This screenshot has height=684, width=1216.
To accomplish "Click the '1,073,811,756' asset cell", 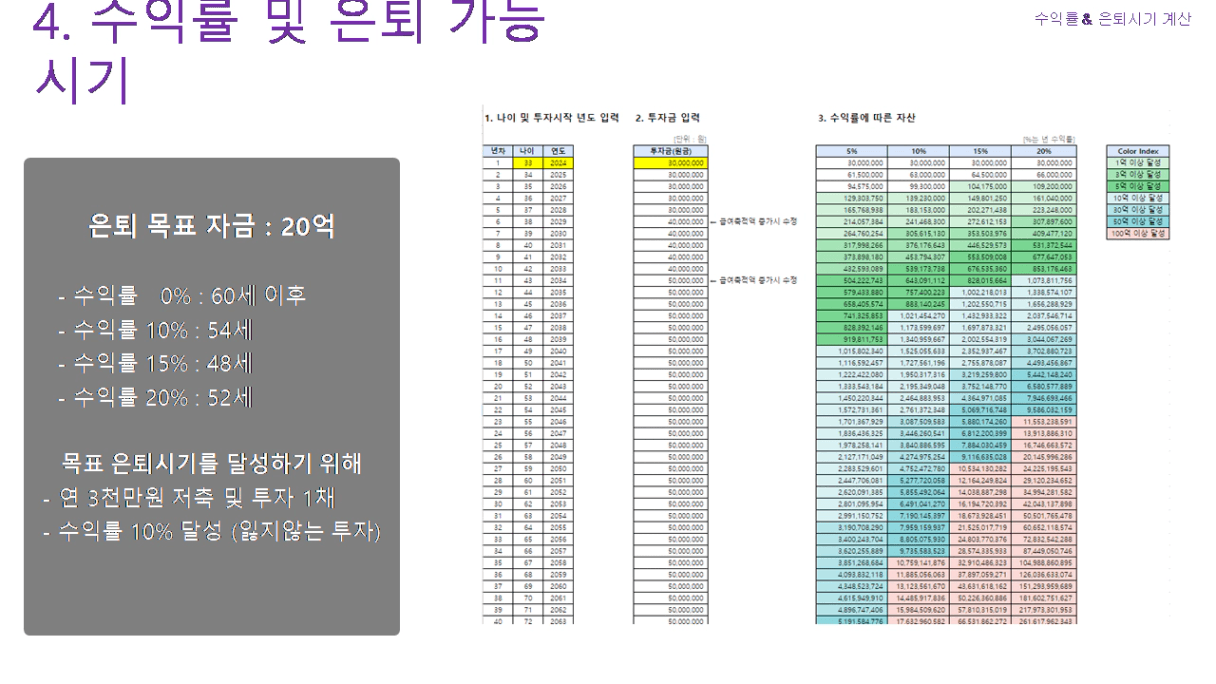I will pos(1043,279).
